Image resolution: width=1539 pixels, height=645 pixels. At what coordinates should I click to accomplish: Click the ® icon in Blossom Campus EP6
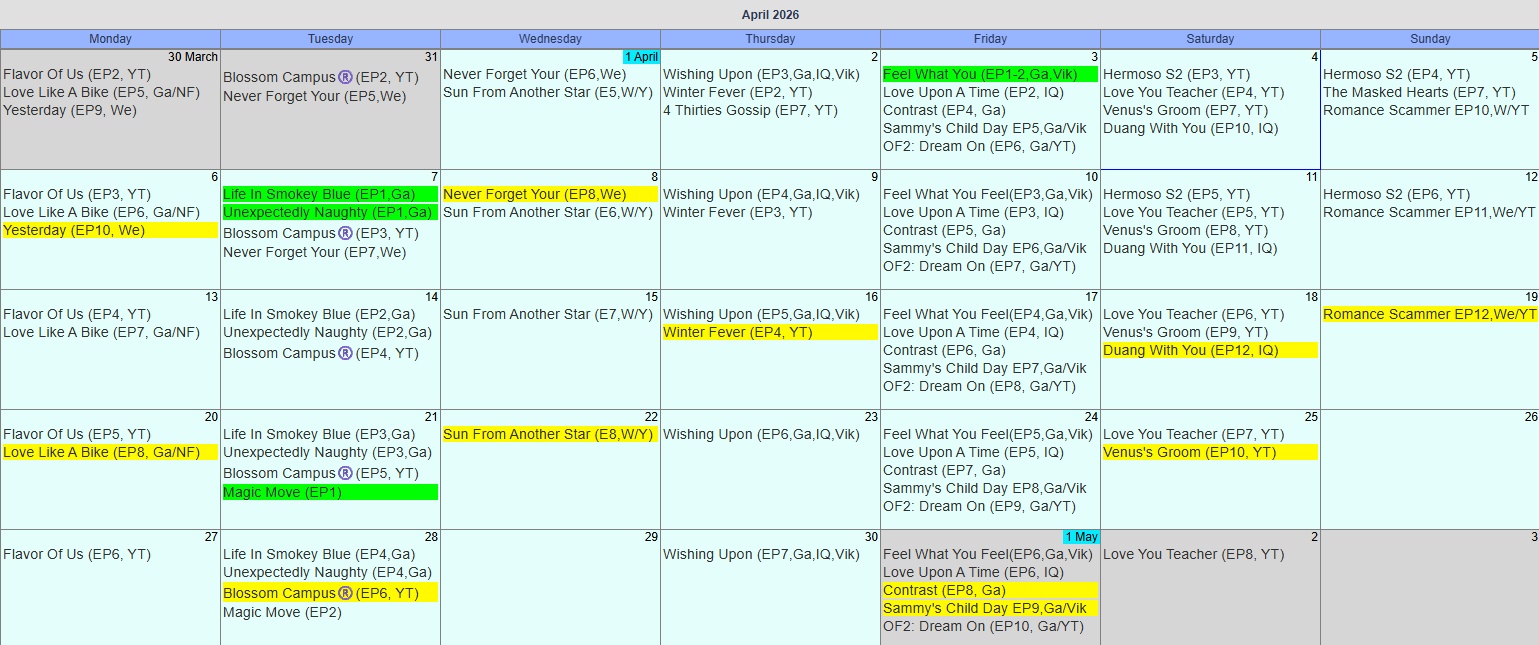pyautogui.click(x=345, y=593)
